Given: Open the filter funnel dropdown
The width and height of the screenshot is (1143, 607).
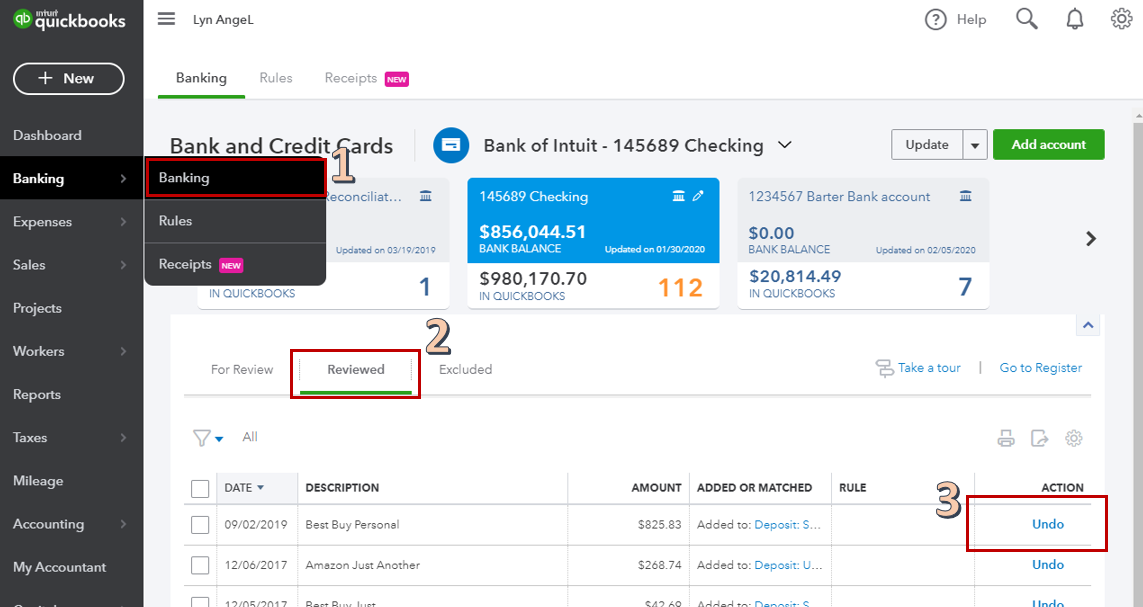Looking at the screenshot, I should tap(208, 438).
